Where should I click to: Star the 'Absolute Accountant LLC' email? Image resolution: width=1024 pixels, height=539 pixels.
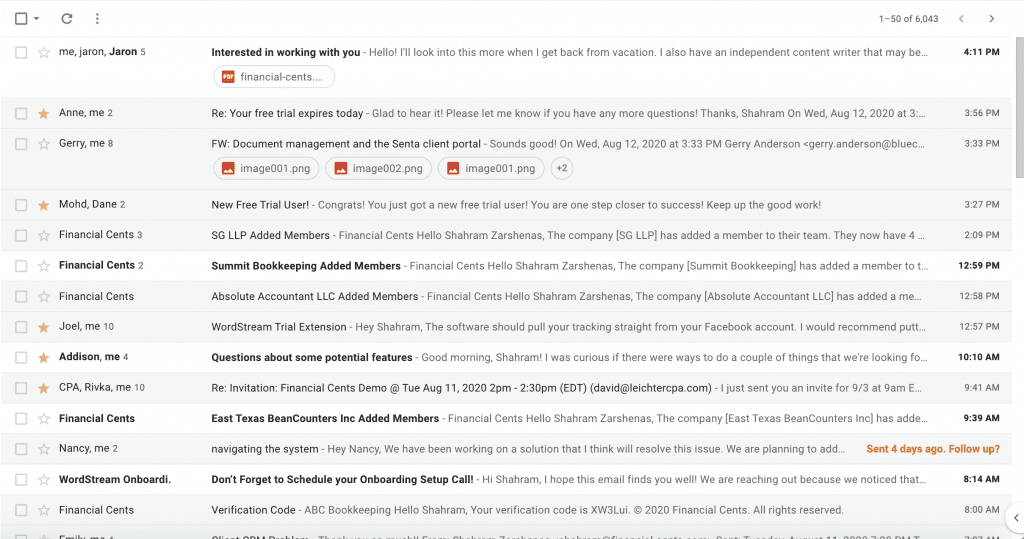coord(44,297)
